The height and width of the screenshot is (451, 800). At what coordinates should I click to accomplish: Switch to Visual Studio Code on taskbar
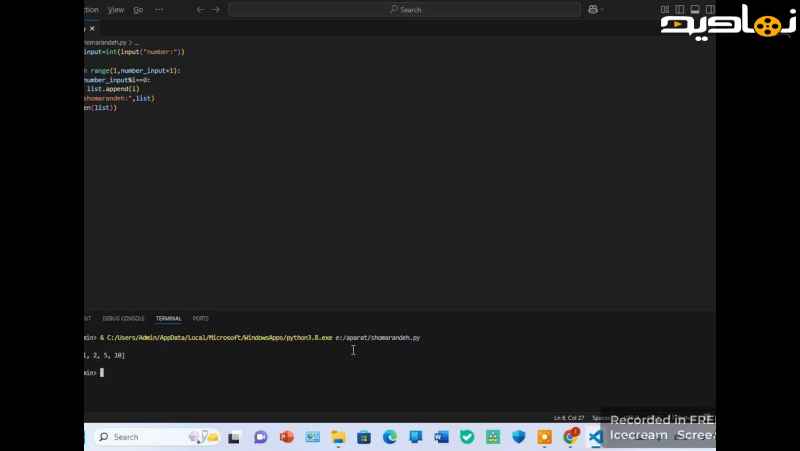[x=595, y=437]
